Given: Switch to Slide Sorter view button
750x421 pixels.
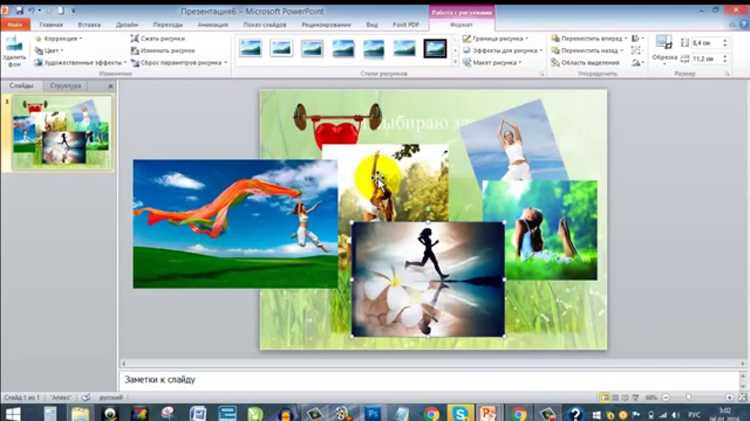Looking at the screenshot, I should coord(615,397).
